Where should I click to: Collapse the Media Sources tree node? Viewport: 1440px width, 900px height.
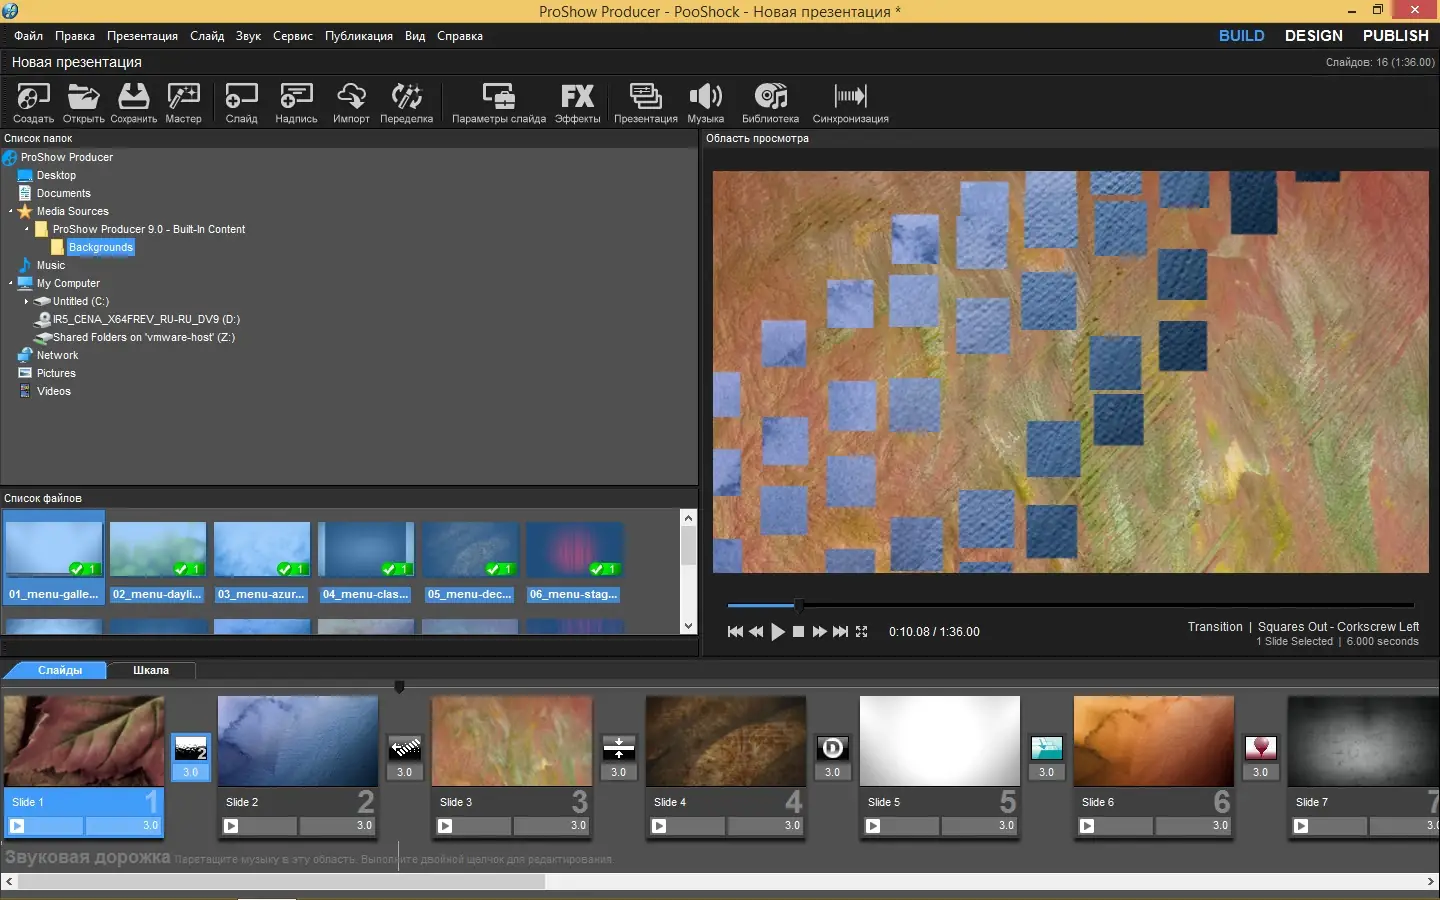click(x=11, y=212)
